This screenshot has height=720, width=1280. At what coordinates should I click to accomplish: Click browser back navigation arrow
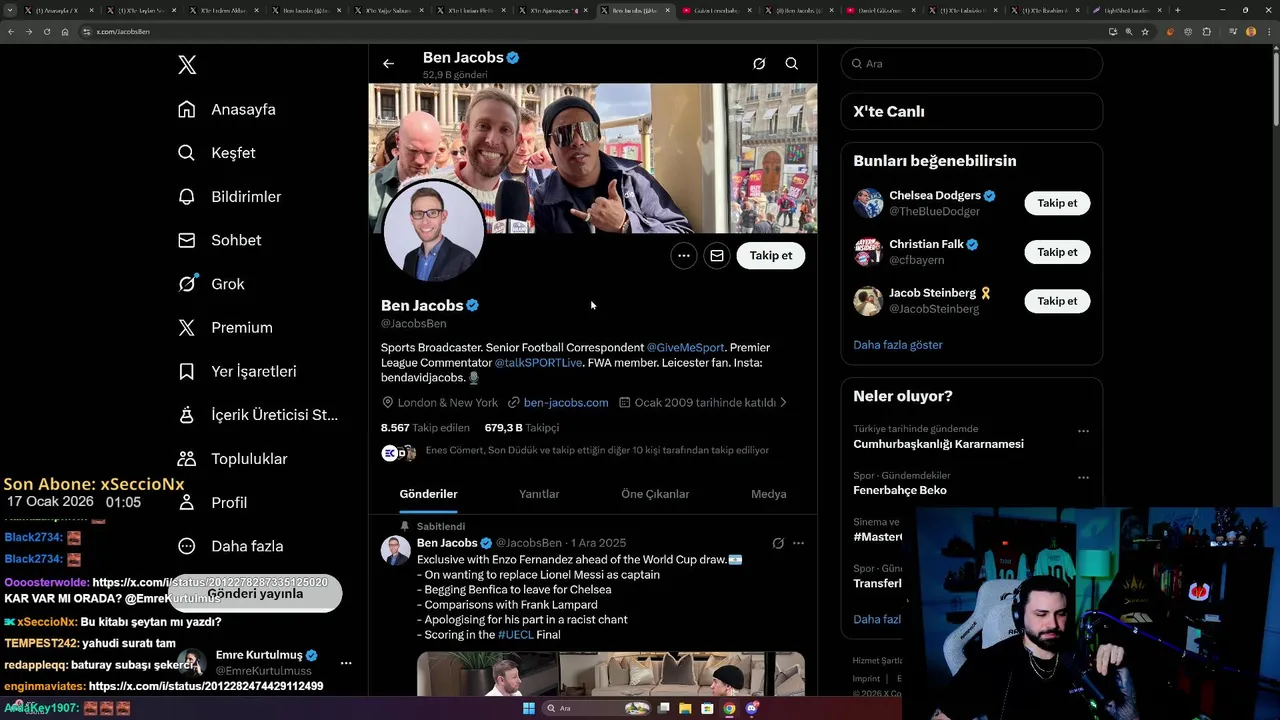pyautogui.click(x=11, y=31)
